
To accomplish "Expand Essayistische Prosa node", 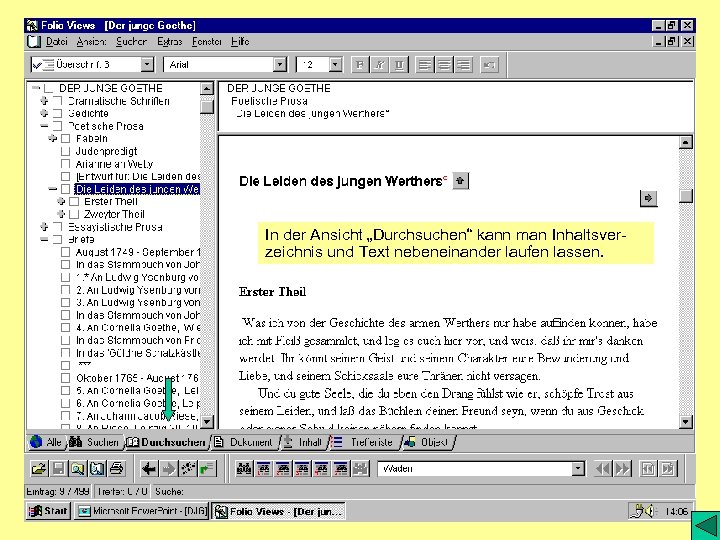I will tap(44, 226).
